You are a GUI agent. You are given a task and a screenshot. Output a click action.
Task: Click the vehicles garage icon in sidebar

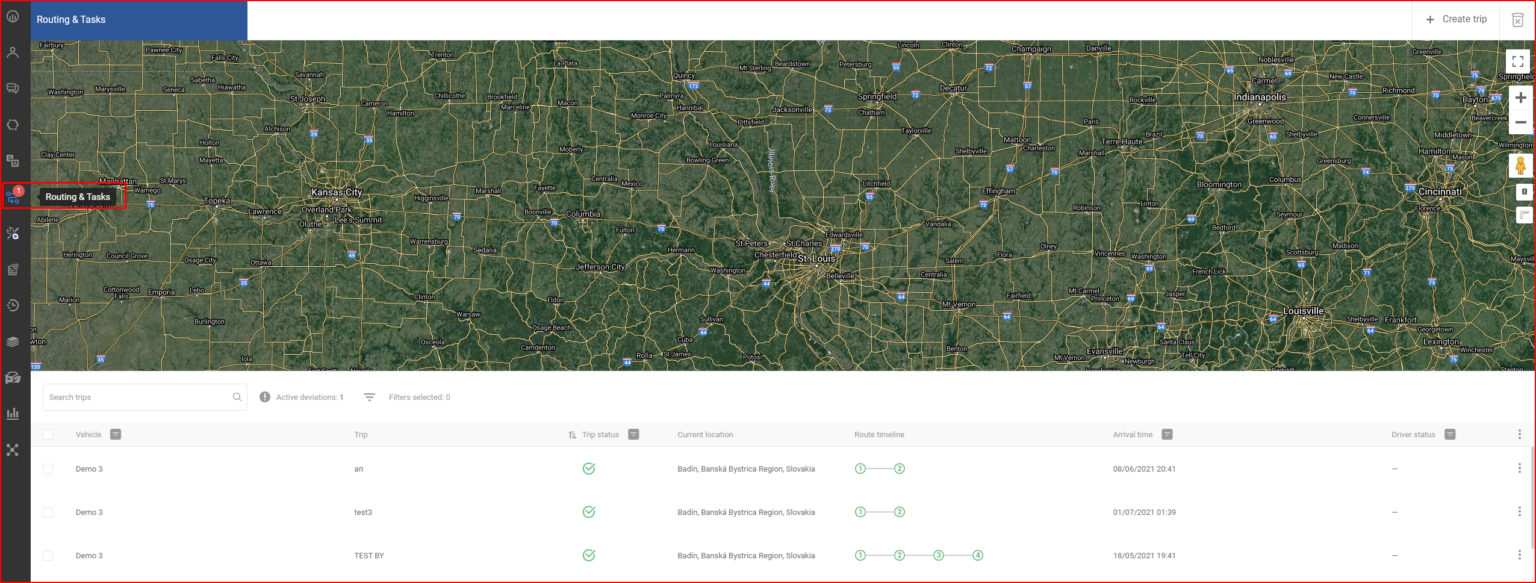[13, 377]
